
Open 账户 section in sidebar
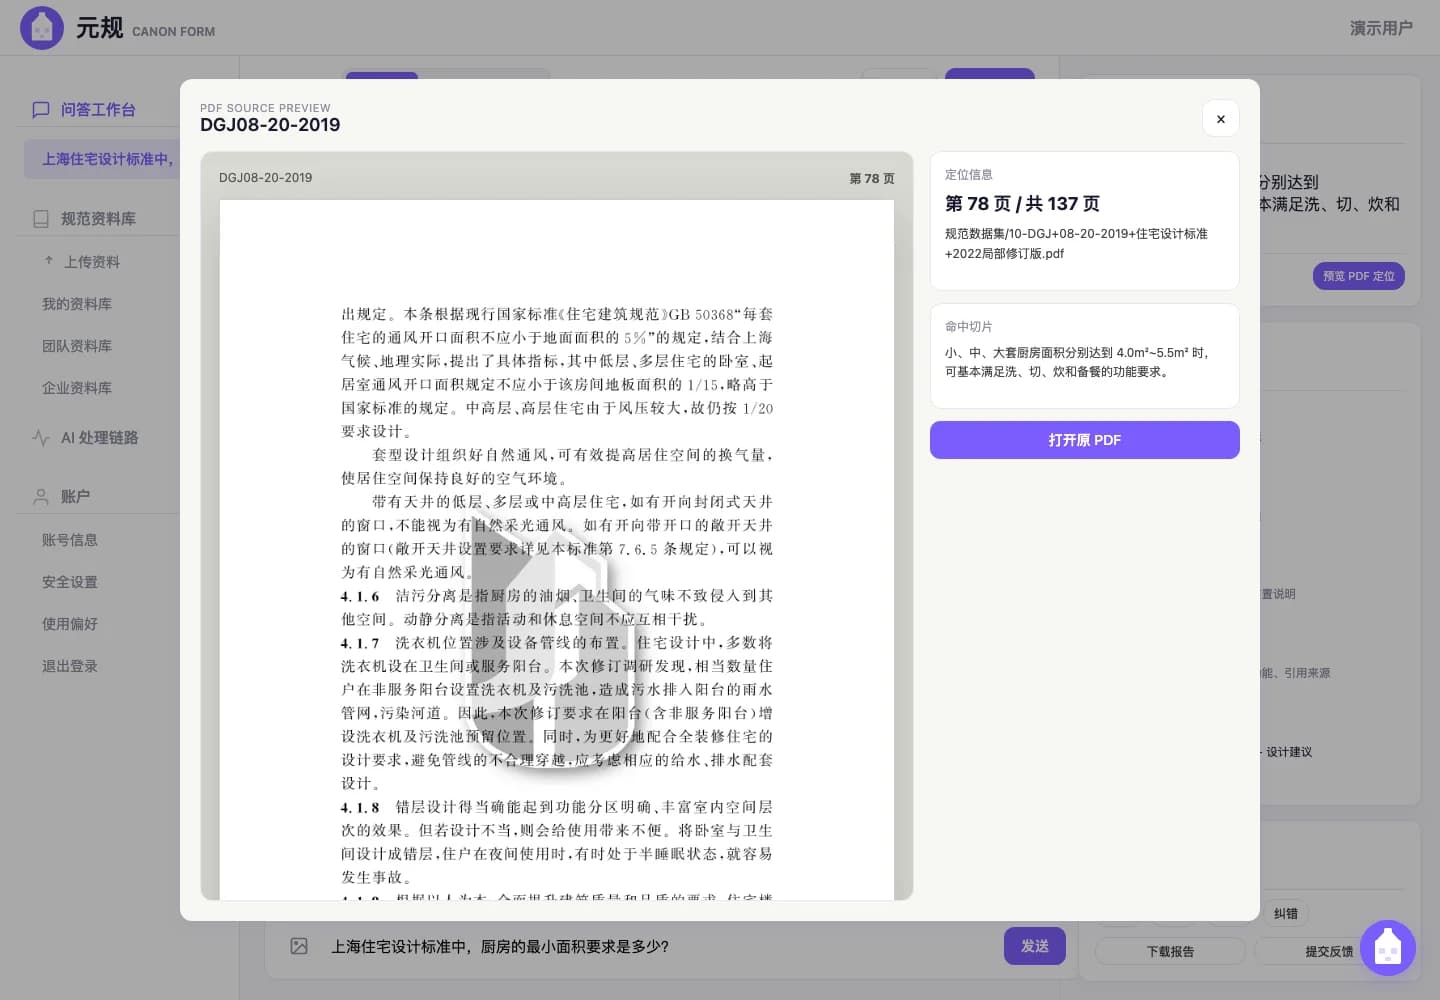point(75,497)
